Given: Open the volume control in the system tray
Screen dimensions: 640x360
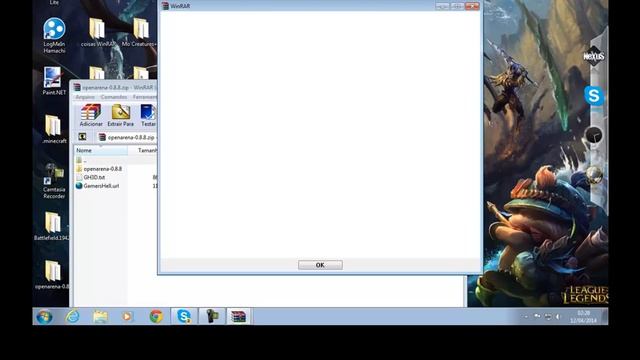Looking at the screenshot, I should [x=558, y=316].
